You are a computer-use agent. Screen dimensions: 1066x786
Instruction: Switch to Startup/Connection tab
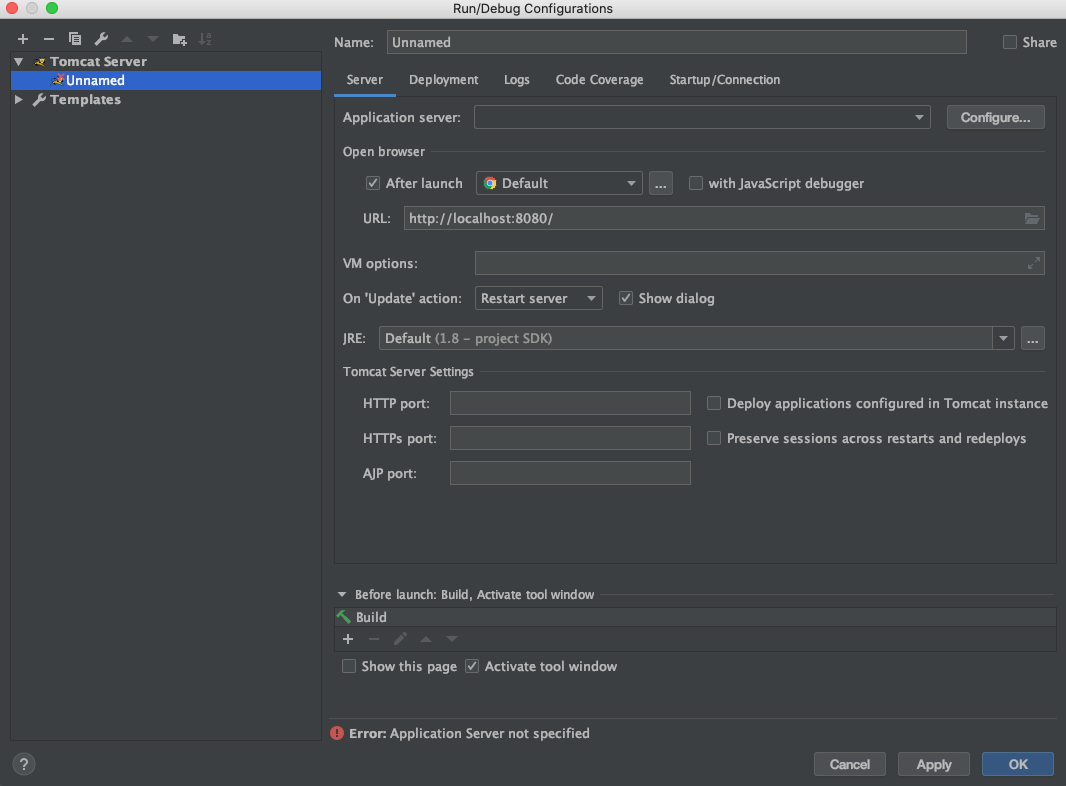pyautogui.click(x=725, y=80)
